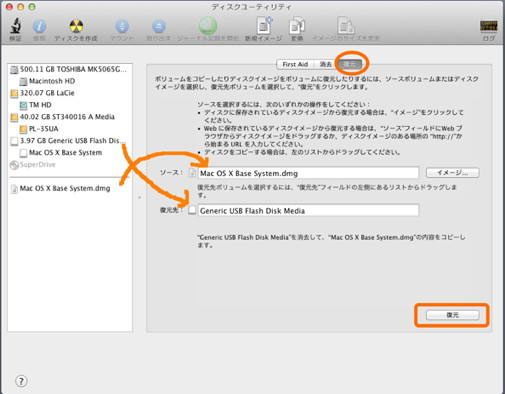Image resolution: width=505 pixels, height=394 pixels.
Task: Click the Image... button beside source field
Action: pos(452,173)
